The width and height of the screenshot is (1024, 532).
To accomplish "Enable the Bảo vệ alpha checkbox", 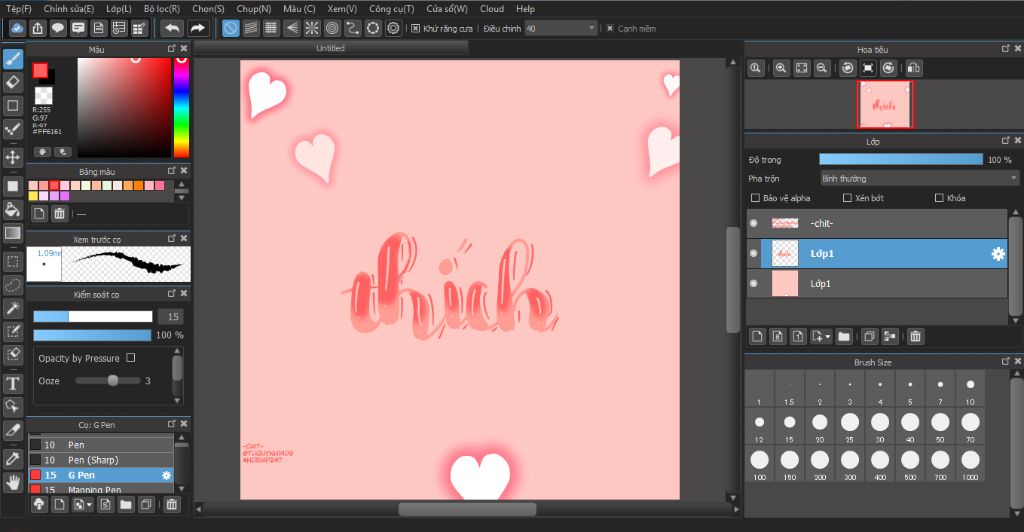I will [756, 198].
